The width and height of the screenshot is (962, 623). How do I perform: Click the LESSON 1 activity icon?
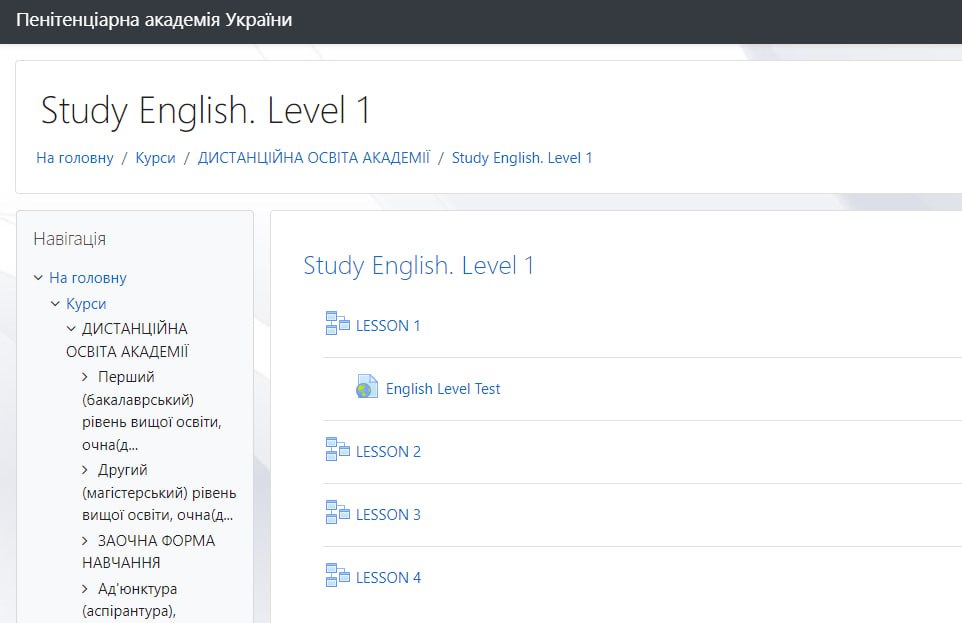(337, 323)
